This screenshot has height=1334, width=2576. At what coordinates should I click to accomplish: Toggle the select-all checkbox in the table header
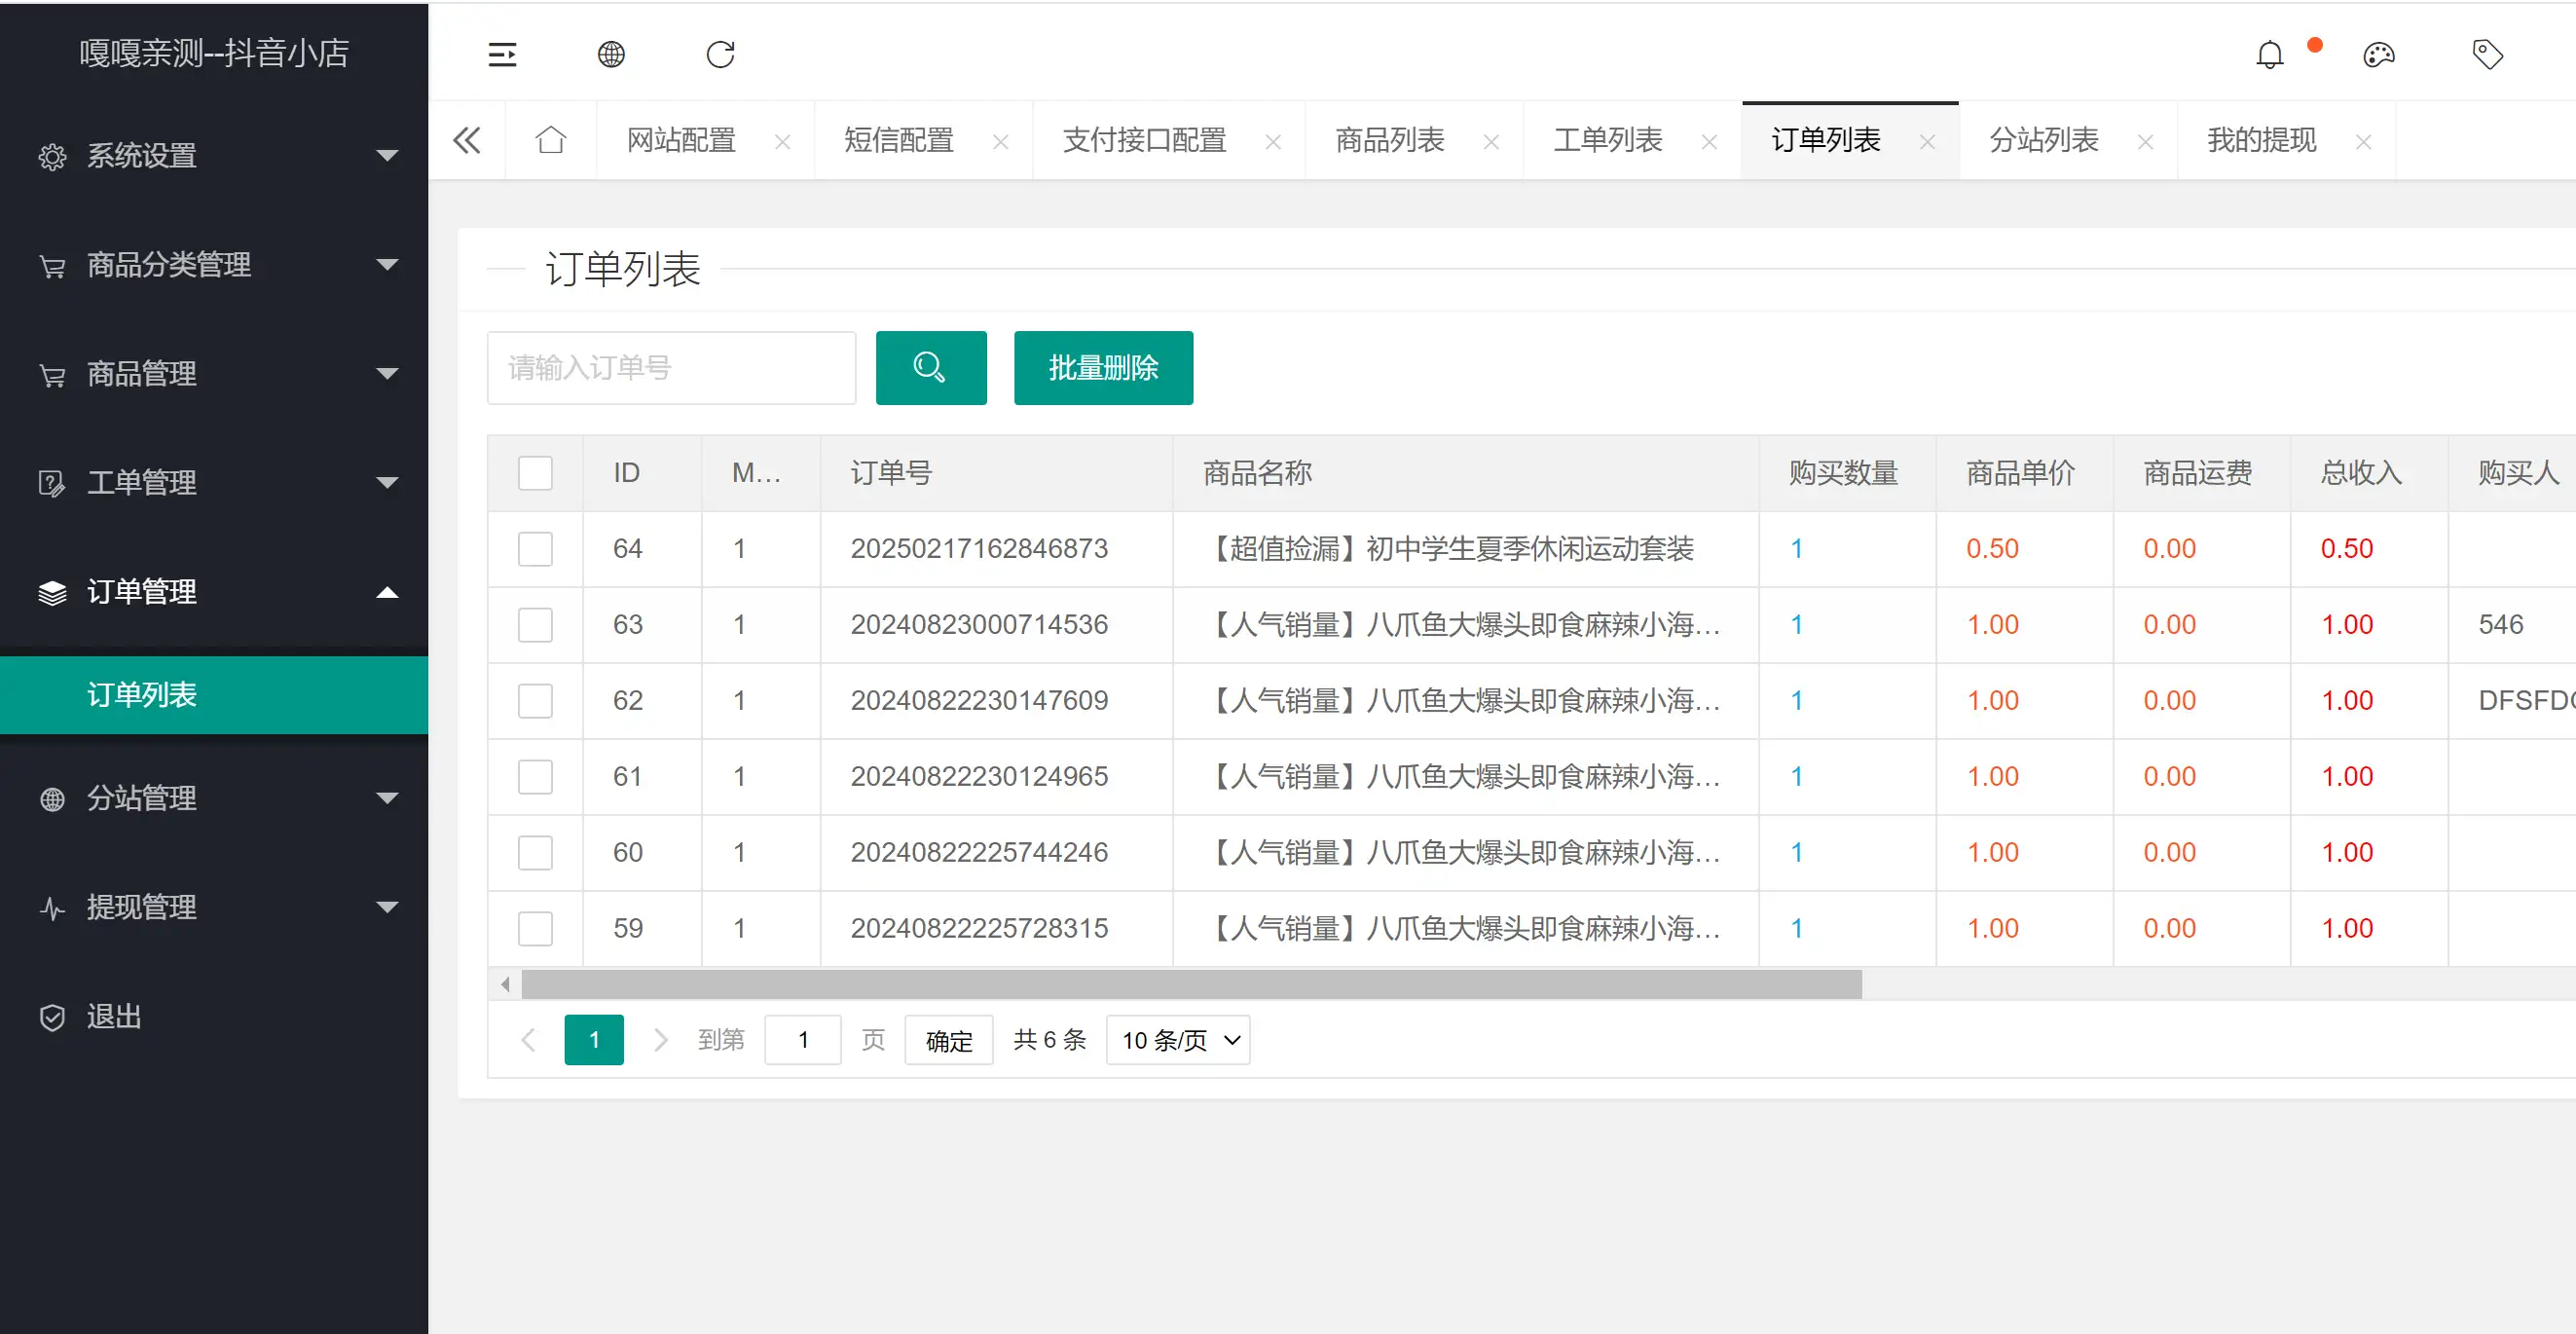[x=535, y=472]
